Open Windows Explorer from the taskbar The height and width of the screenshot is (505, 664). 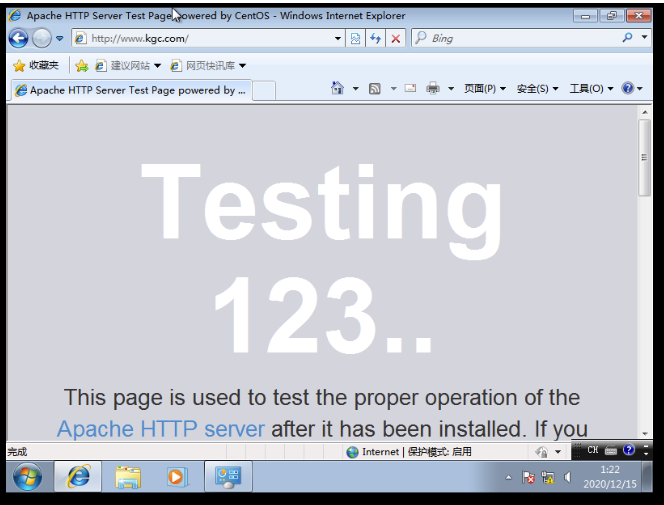tap(128, 477)
